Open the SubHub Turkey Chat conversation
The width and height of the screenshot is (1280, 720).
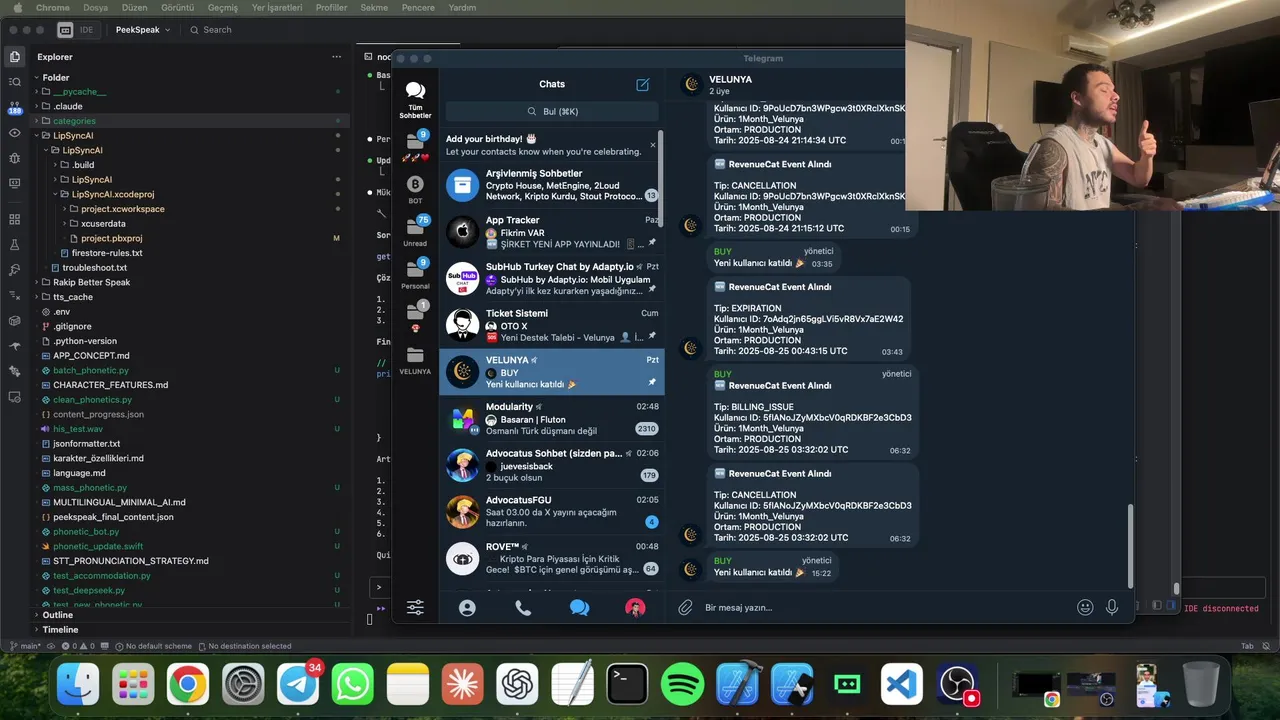(x=552, y=279)
